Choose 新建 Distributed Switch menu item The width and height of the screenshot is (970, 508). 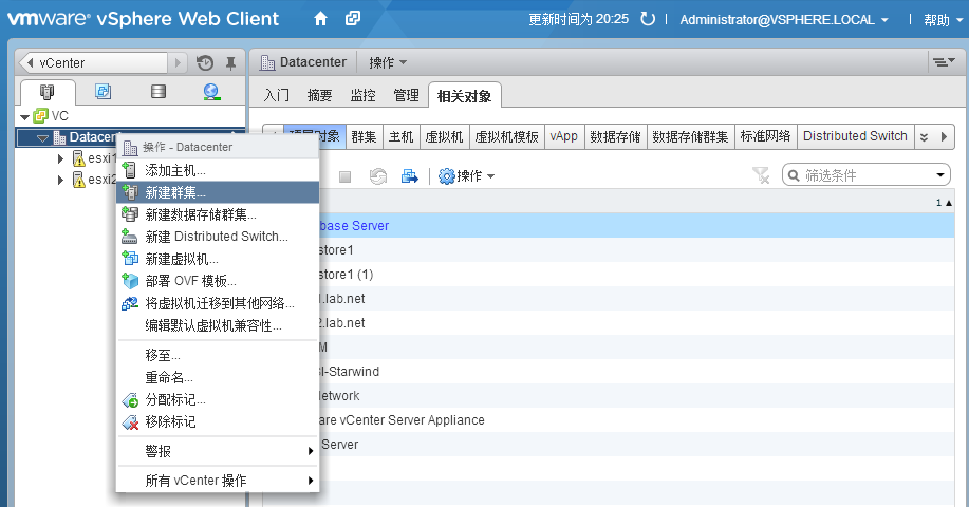[217, 236]
